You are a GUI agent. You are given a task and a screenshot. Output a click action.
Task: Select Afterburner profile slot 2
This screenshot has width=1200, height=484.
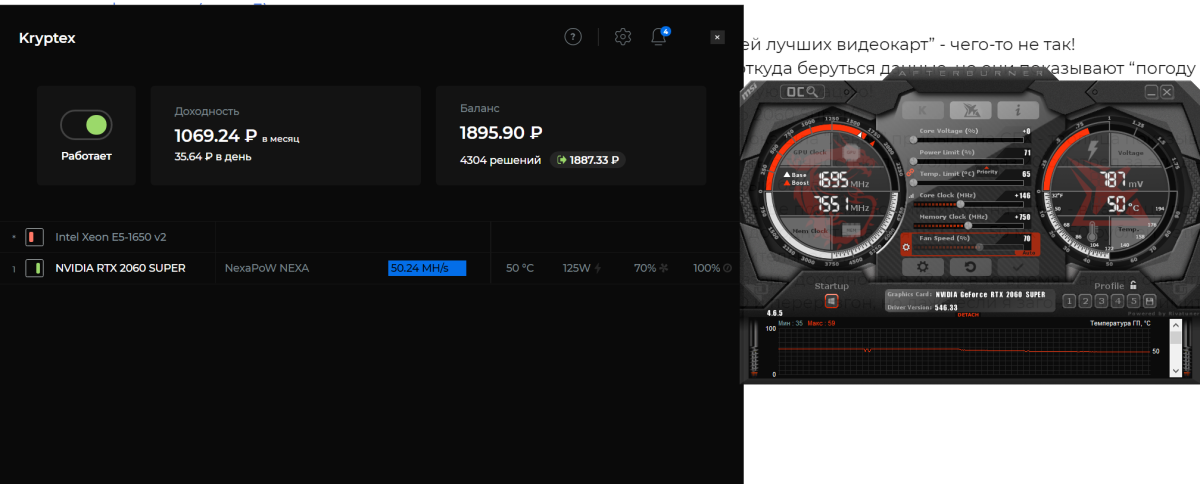pyautogui.click(x=1085, y=301)
